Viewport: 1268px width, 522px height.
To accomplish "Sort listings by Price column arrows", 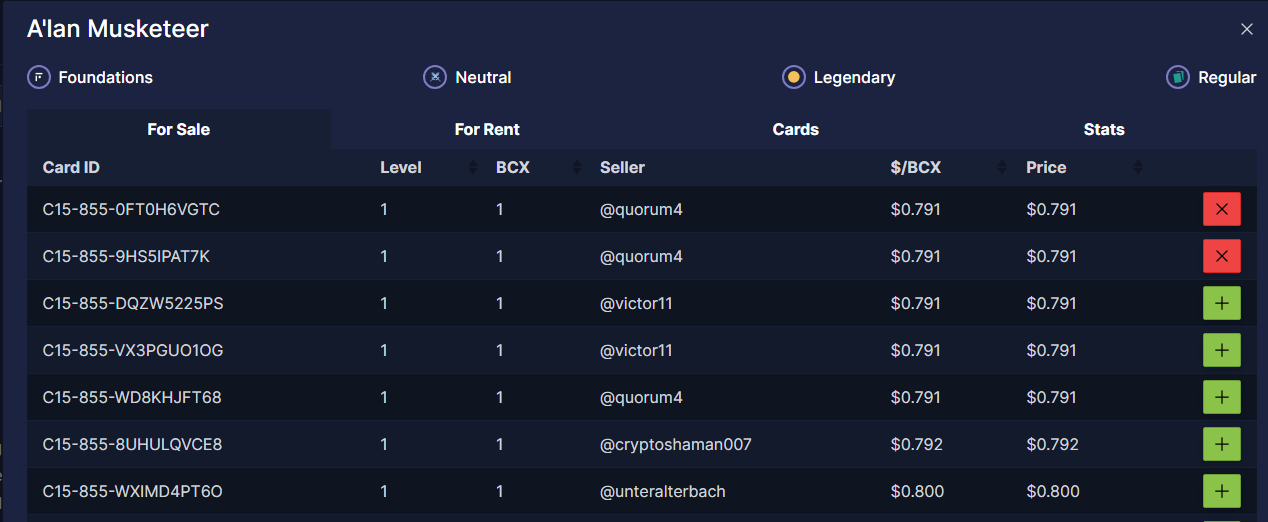I will click(1137, 168).
